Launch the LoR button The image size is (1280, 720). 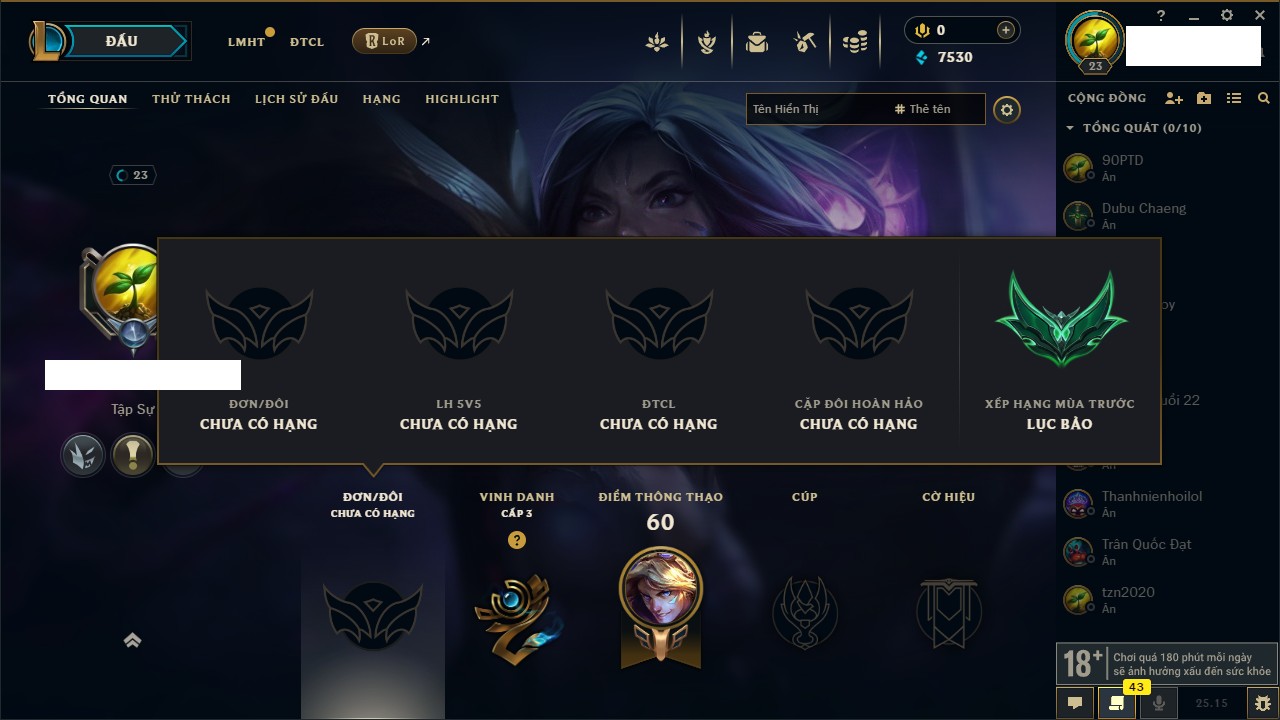click(x=385, y=41)
